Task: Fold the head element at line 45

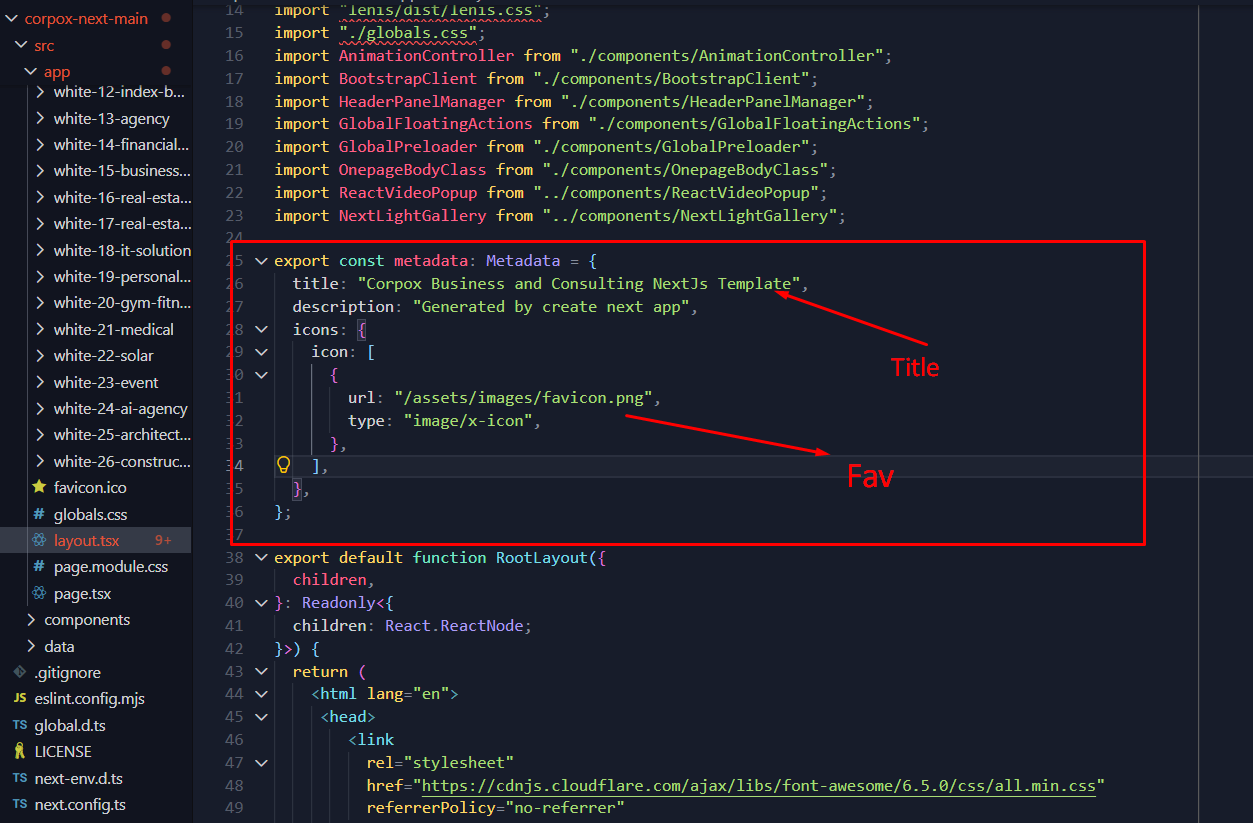Action: [x=261, y=717]
